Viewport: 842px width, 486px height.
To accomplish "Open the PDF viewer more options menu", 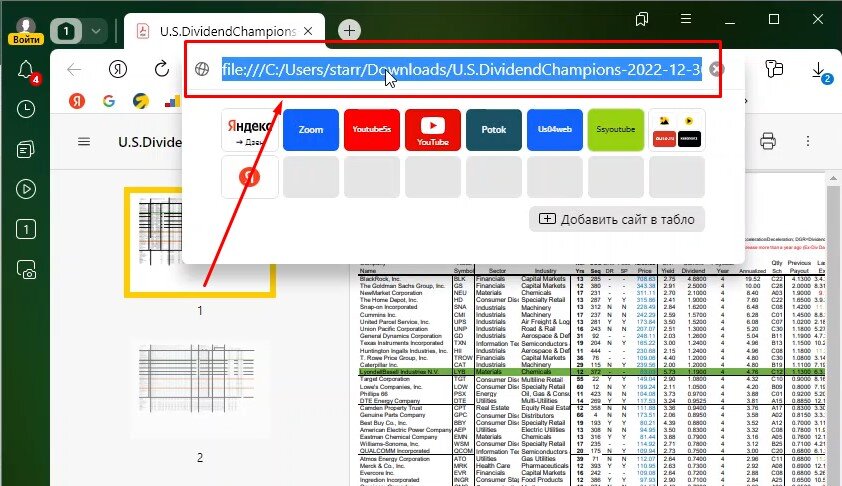I will click(x=808, y=141).
